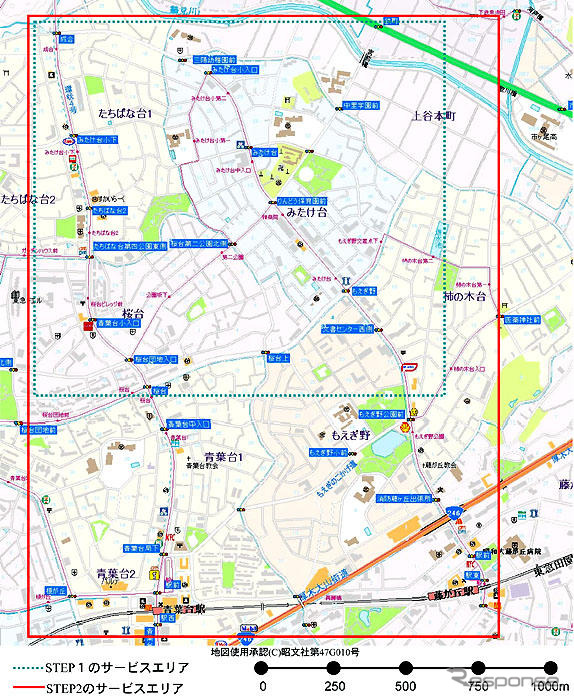Click the たちばな台1 district label

pos(125,114)
